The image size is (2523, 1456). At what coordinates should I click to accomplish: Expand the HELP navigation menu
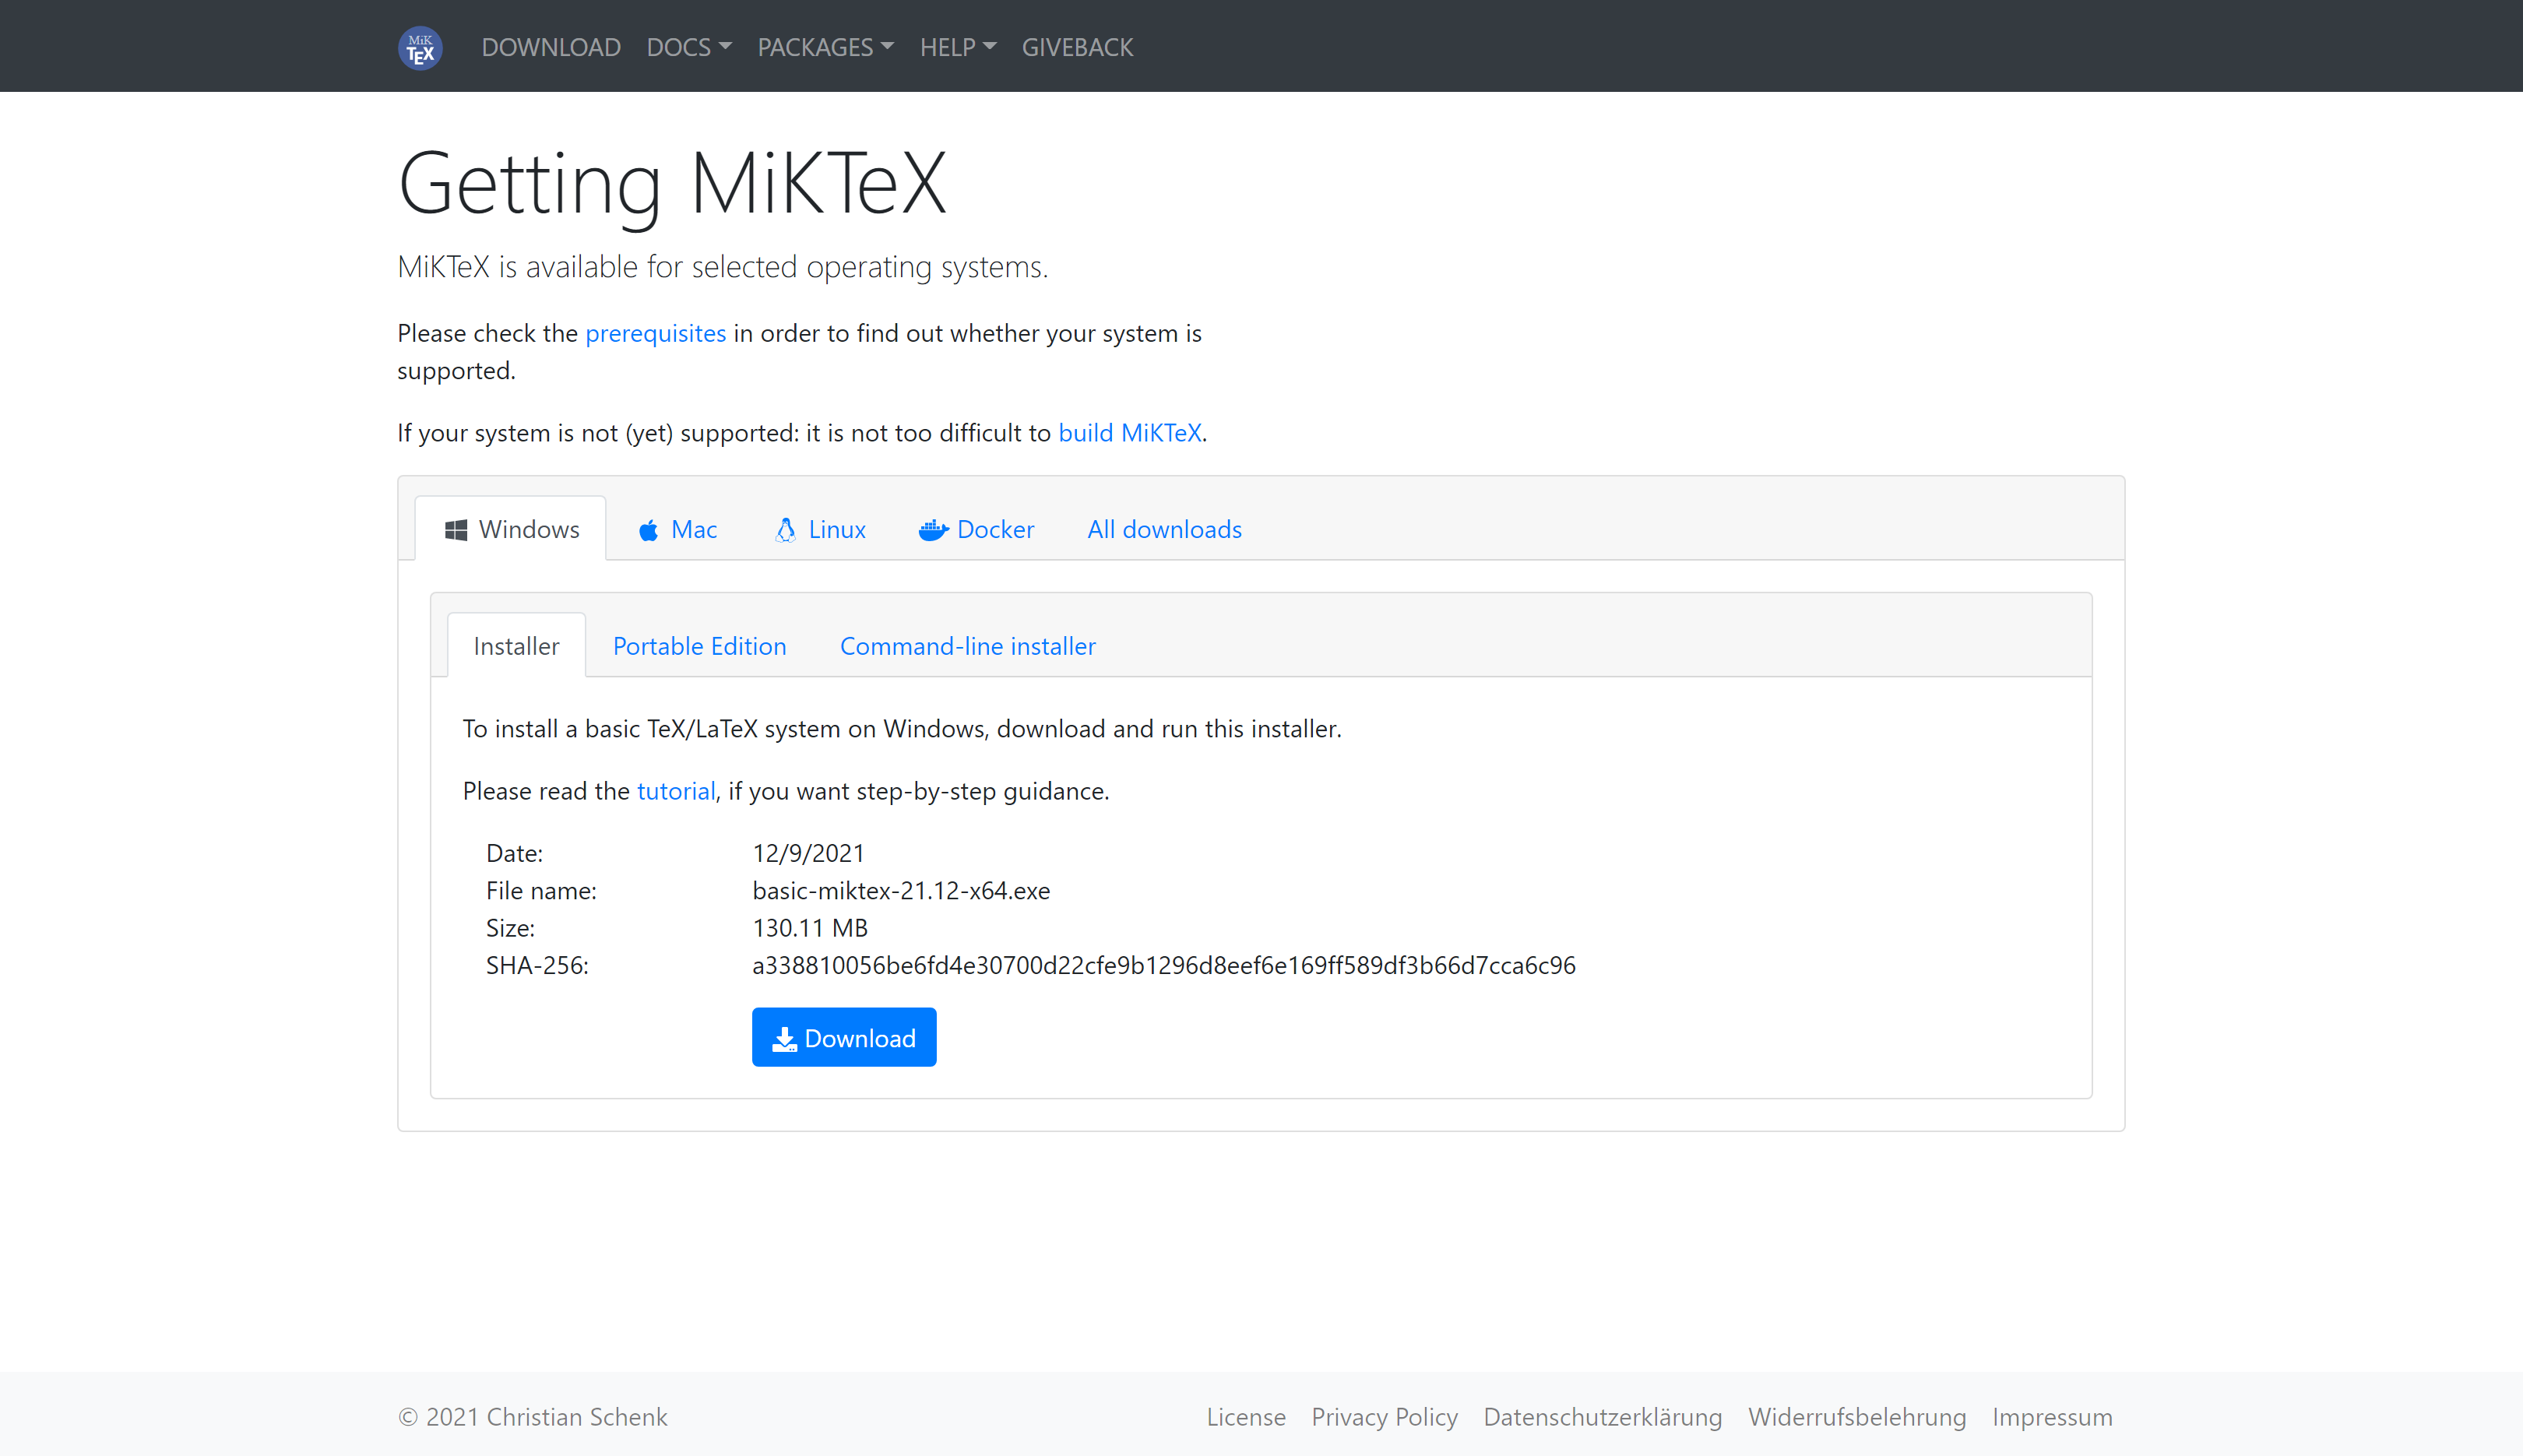tap(955, 45)
